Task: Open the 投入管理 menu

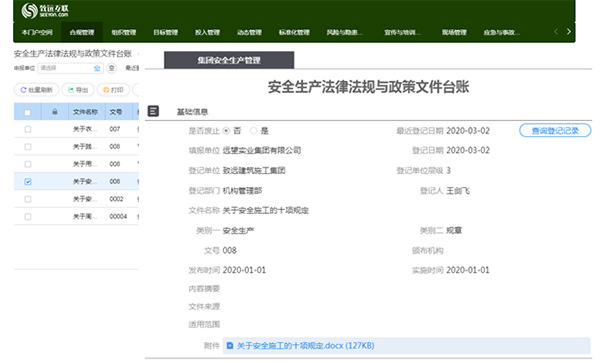Action: [x=207, y=33]
